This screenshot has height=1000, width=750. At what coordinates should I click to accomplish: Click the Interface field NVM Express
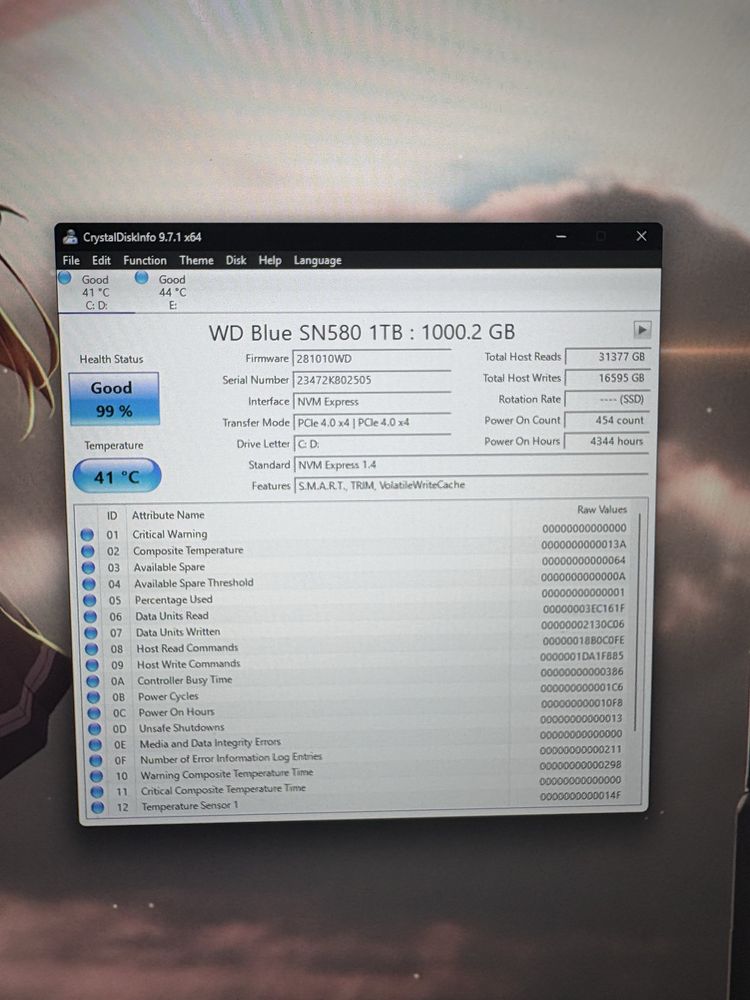click(372, 402)
